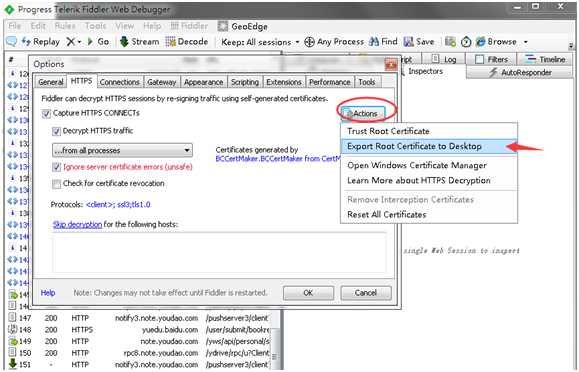Click the comment bubble toolbar icon
579x372 pixels.
(11, 41)
